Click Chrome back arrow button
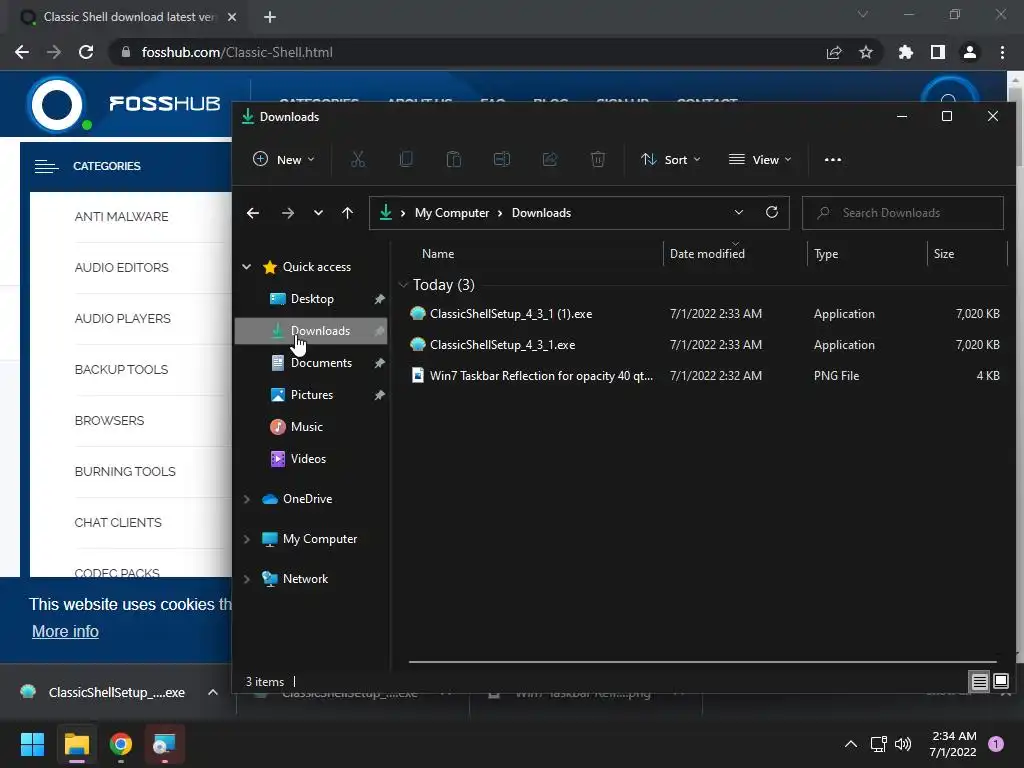This screenshot has height=768, width=1024. click(x=22, y=52)
